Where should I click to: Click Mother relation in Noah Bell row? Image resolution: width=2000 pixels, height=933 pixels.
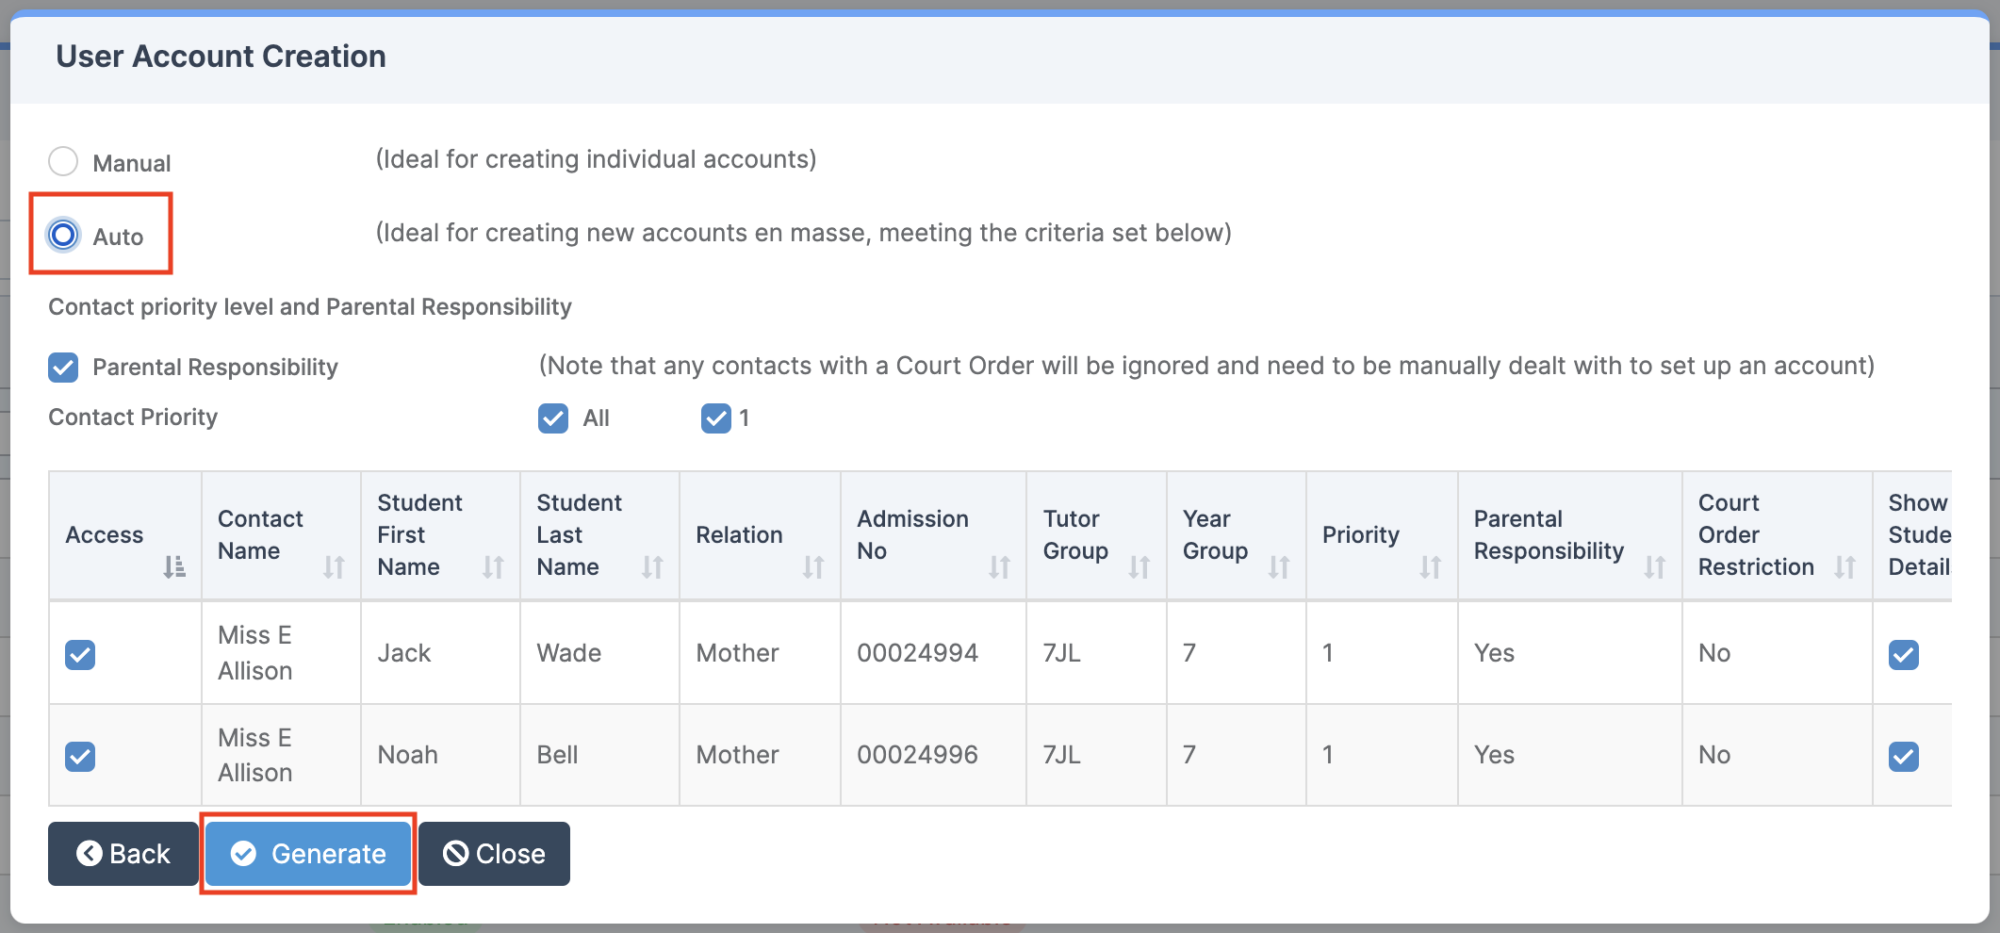pyautogui.click(x=737, y=755)
